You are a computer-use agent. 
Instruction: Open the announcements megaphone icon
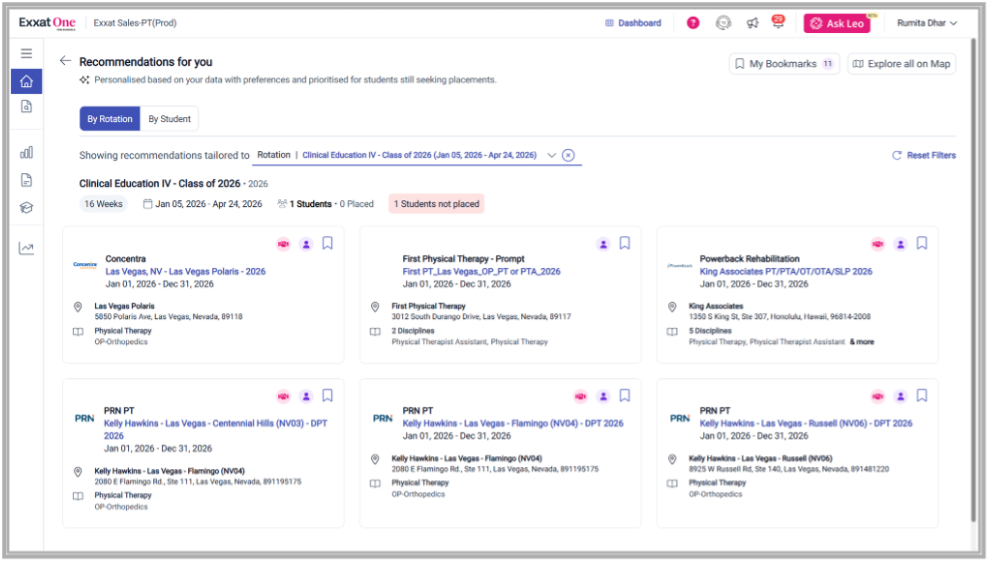point(752,23)
